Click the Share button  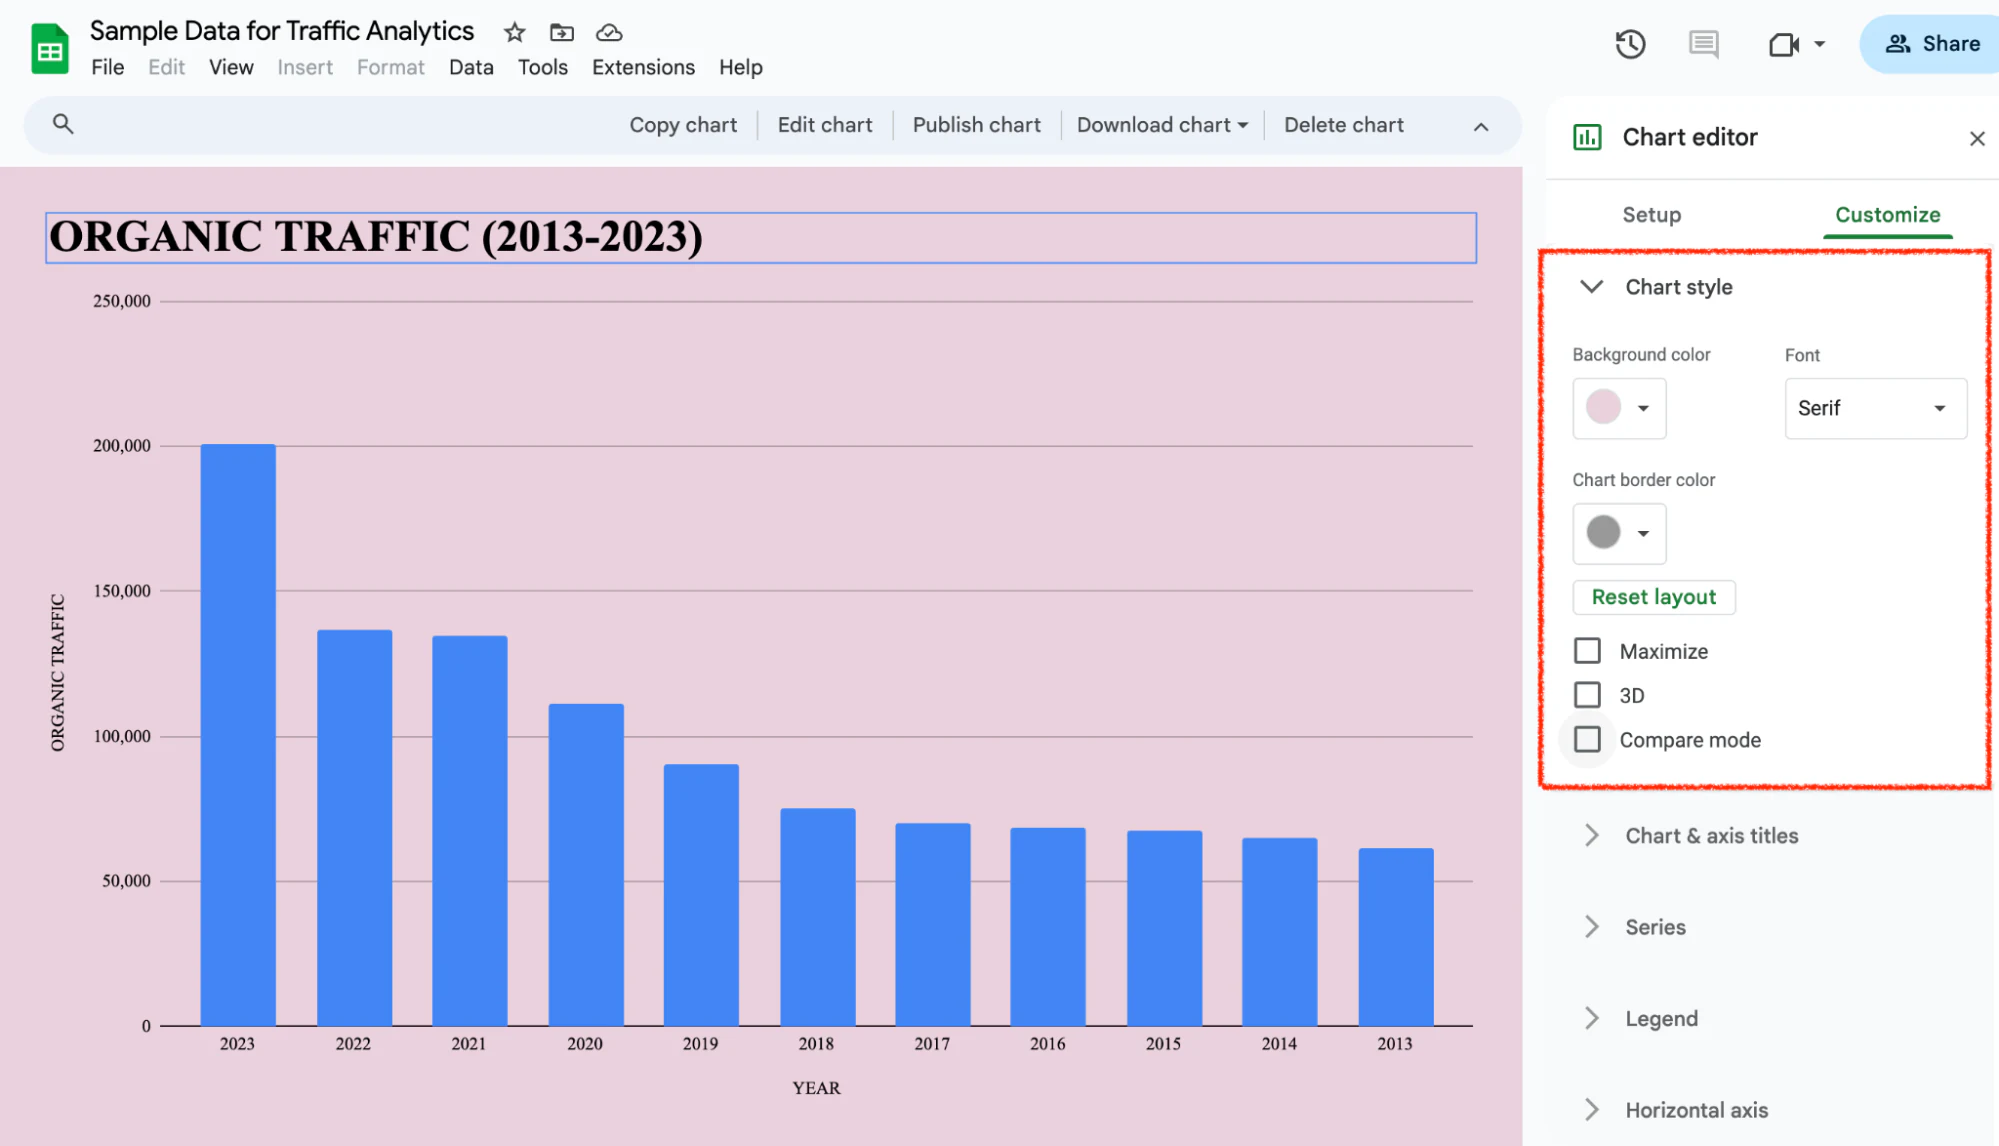[1932, 44]
